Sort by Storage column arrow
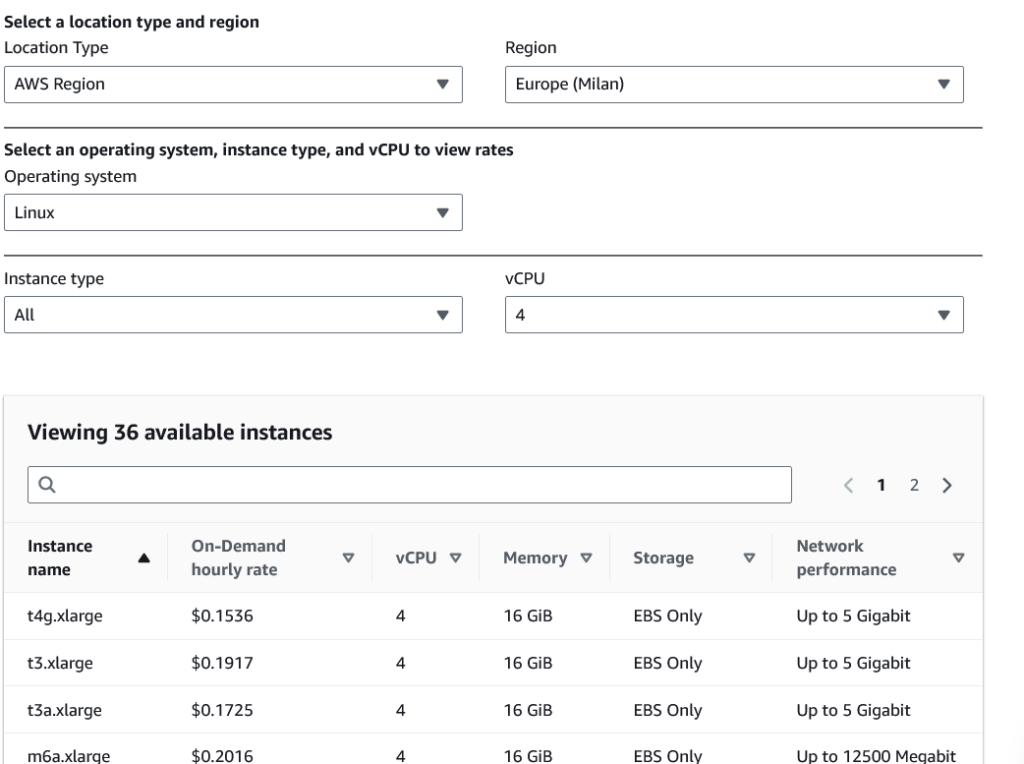1024x764 pixels. click(750, 558)
